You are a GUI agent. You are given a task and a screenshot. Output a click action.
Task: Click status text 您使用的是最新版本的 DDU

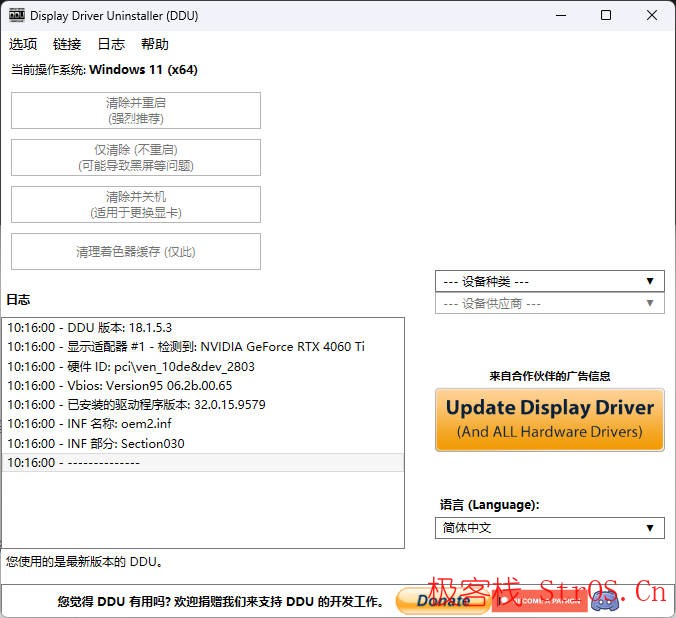[84, 562]
